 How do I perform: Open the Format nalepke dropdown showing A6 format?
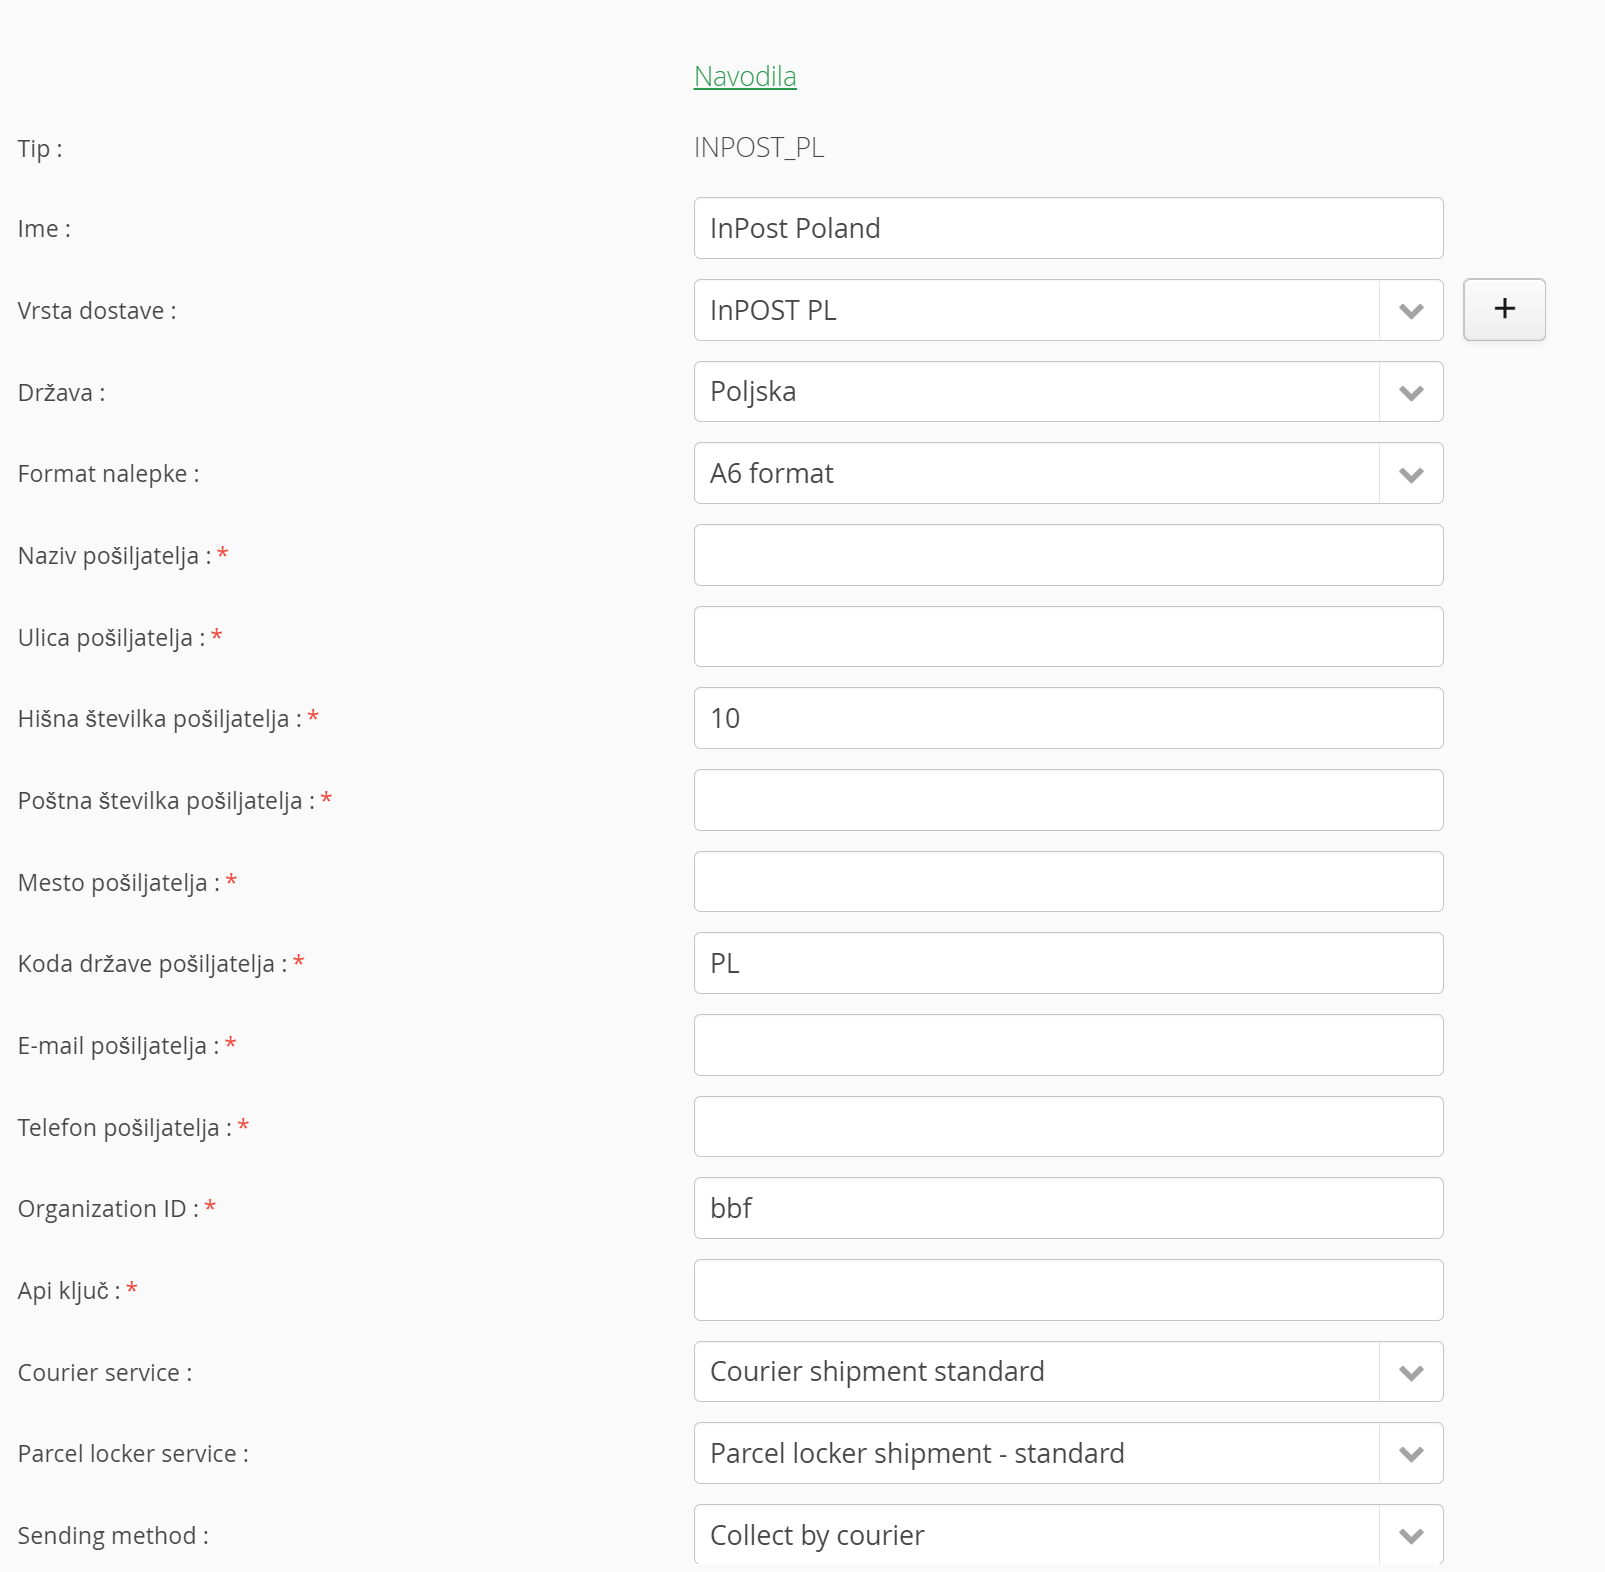point(1068,473)
